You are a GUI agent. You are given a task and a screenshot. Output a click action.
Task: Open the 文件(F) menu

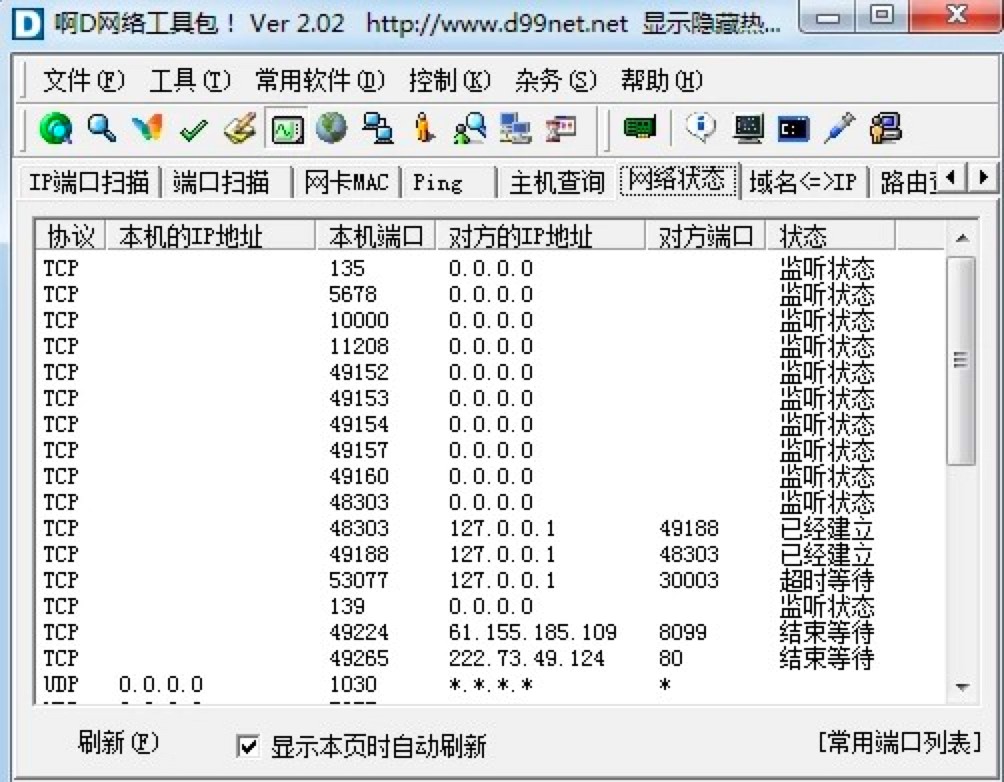(x=83, y=81)
